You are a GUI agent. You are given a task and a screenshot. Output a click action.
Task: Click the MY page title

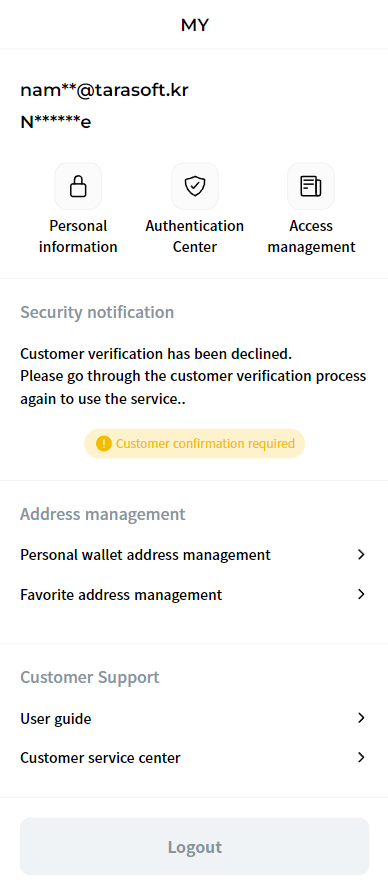point(195,25)
